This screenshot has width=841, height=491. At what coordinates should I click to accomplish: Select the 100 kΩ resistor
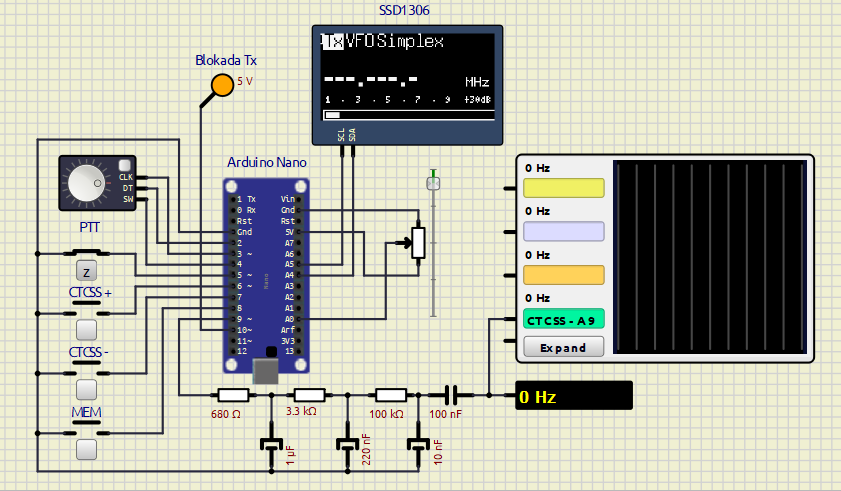(x=390, y=395)
